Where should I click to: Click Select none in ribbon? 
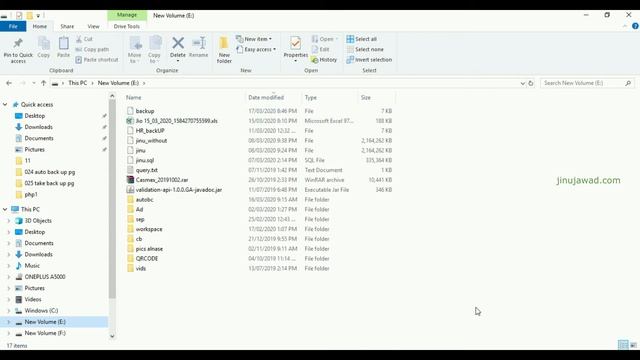point(365,49)
